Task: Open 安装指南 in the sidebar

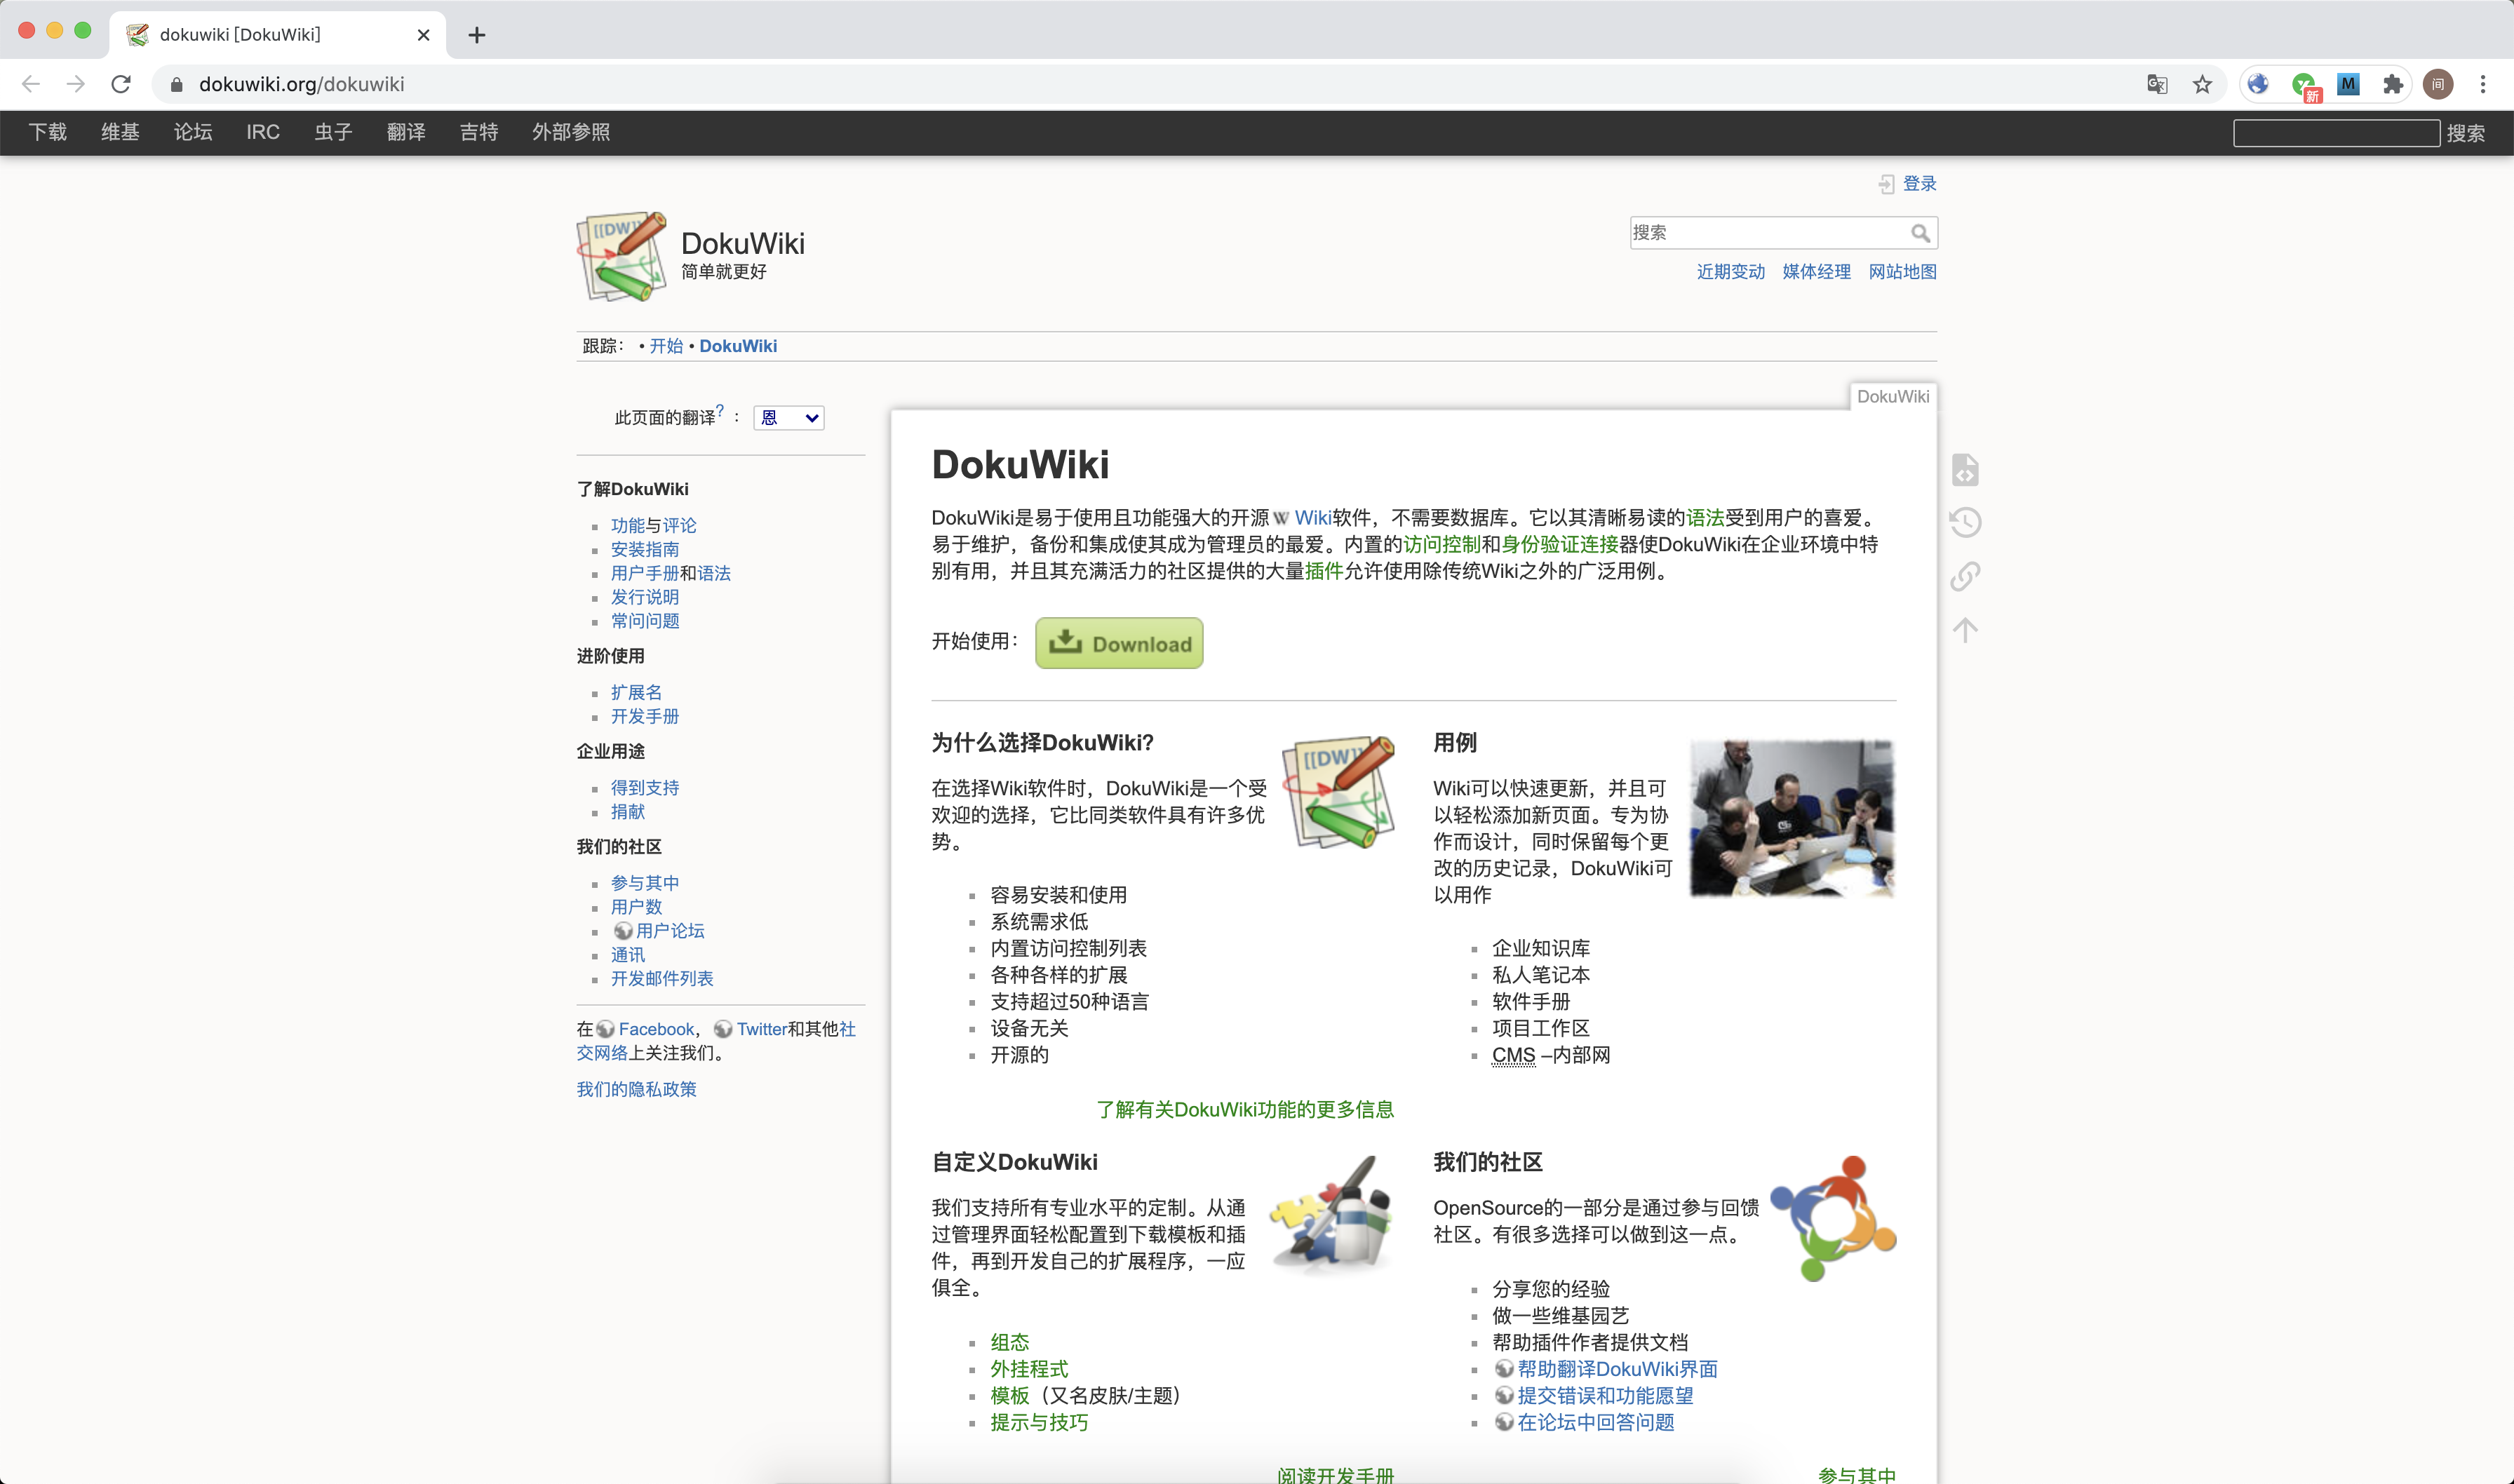Action: click(645, 550)
